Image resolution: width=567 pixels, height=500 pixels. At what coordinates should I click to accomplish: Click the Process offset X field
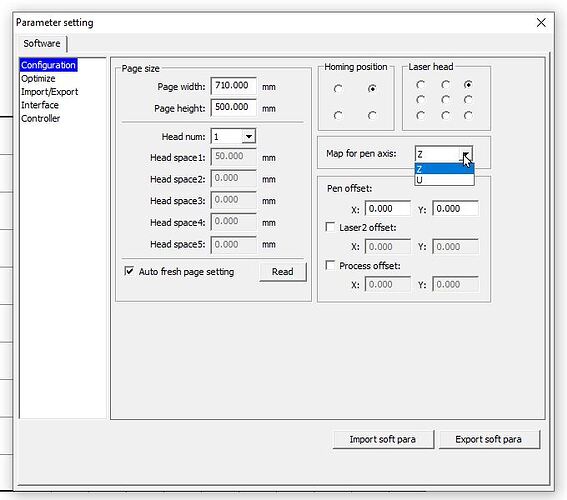tap(388, 284)
